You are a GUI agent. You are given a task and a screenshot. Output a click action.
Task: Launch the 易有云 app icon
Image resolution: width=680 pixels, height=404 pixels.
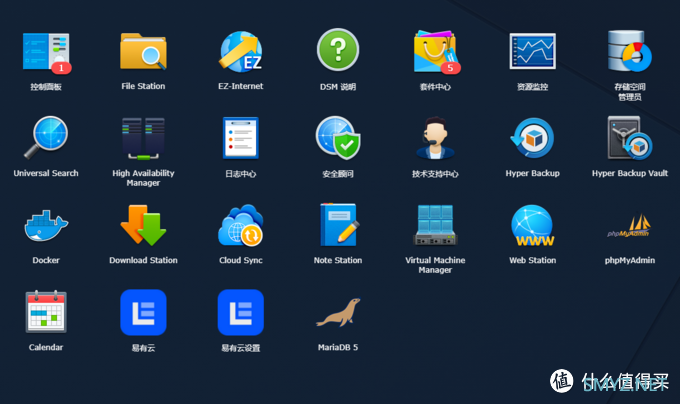click(143, 313)
